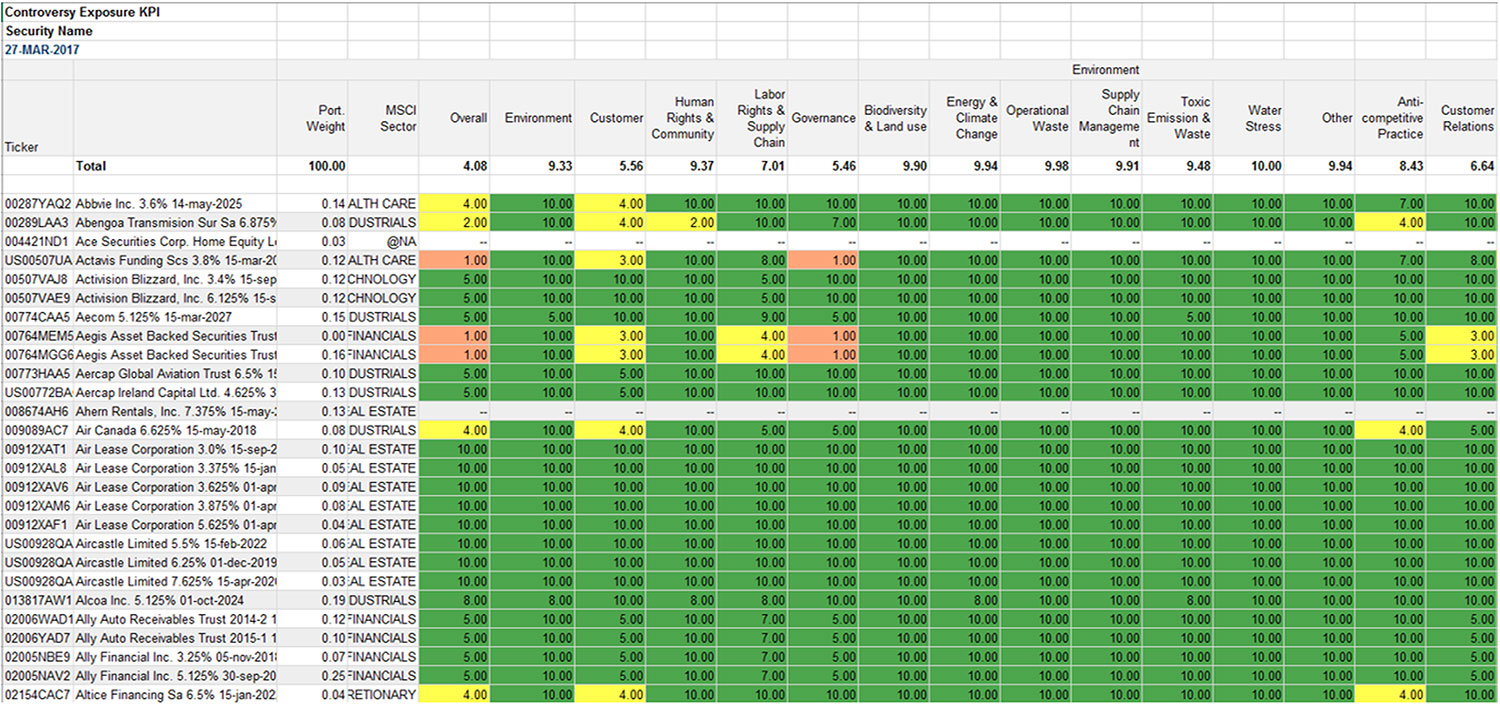Select the 'Biodiversity & Land use' header
1500x709 pixels.
click(895, 118)
